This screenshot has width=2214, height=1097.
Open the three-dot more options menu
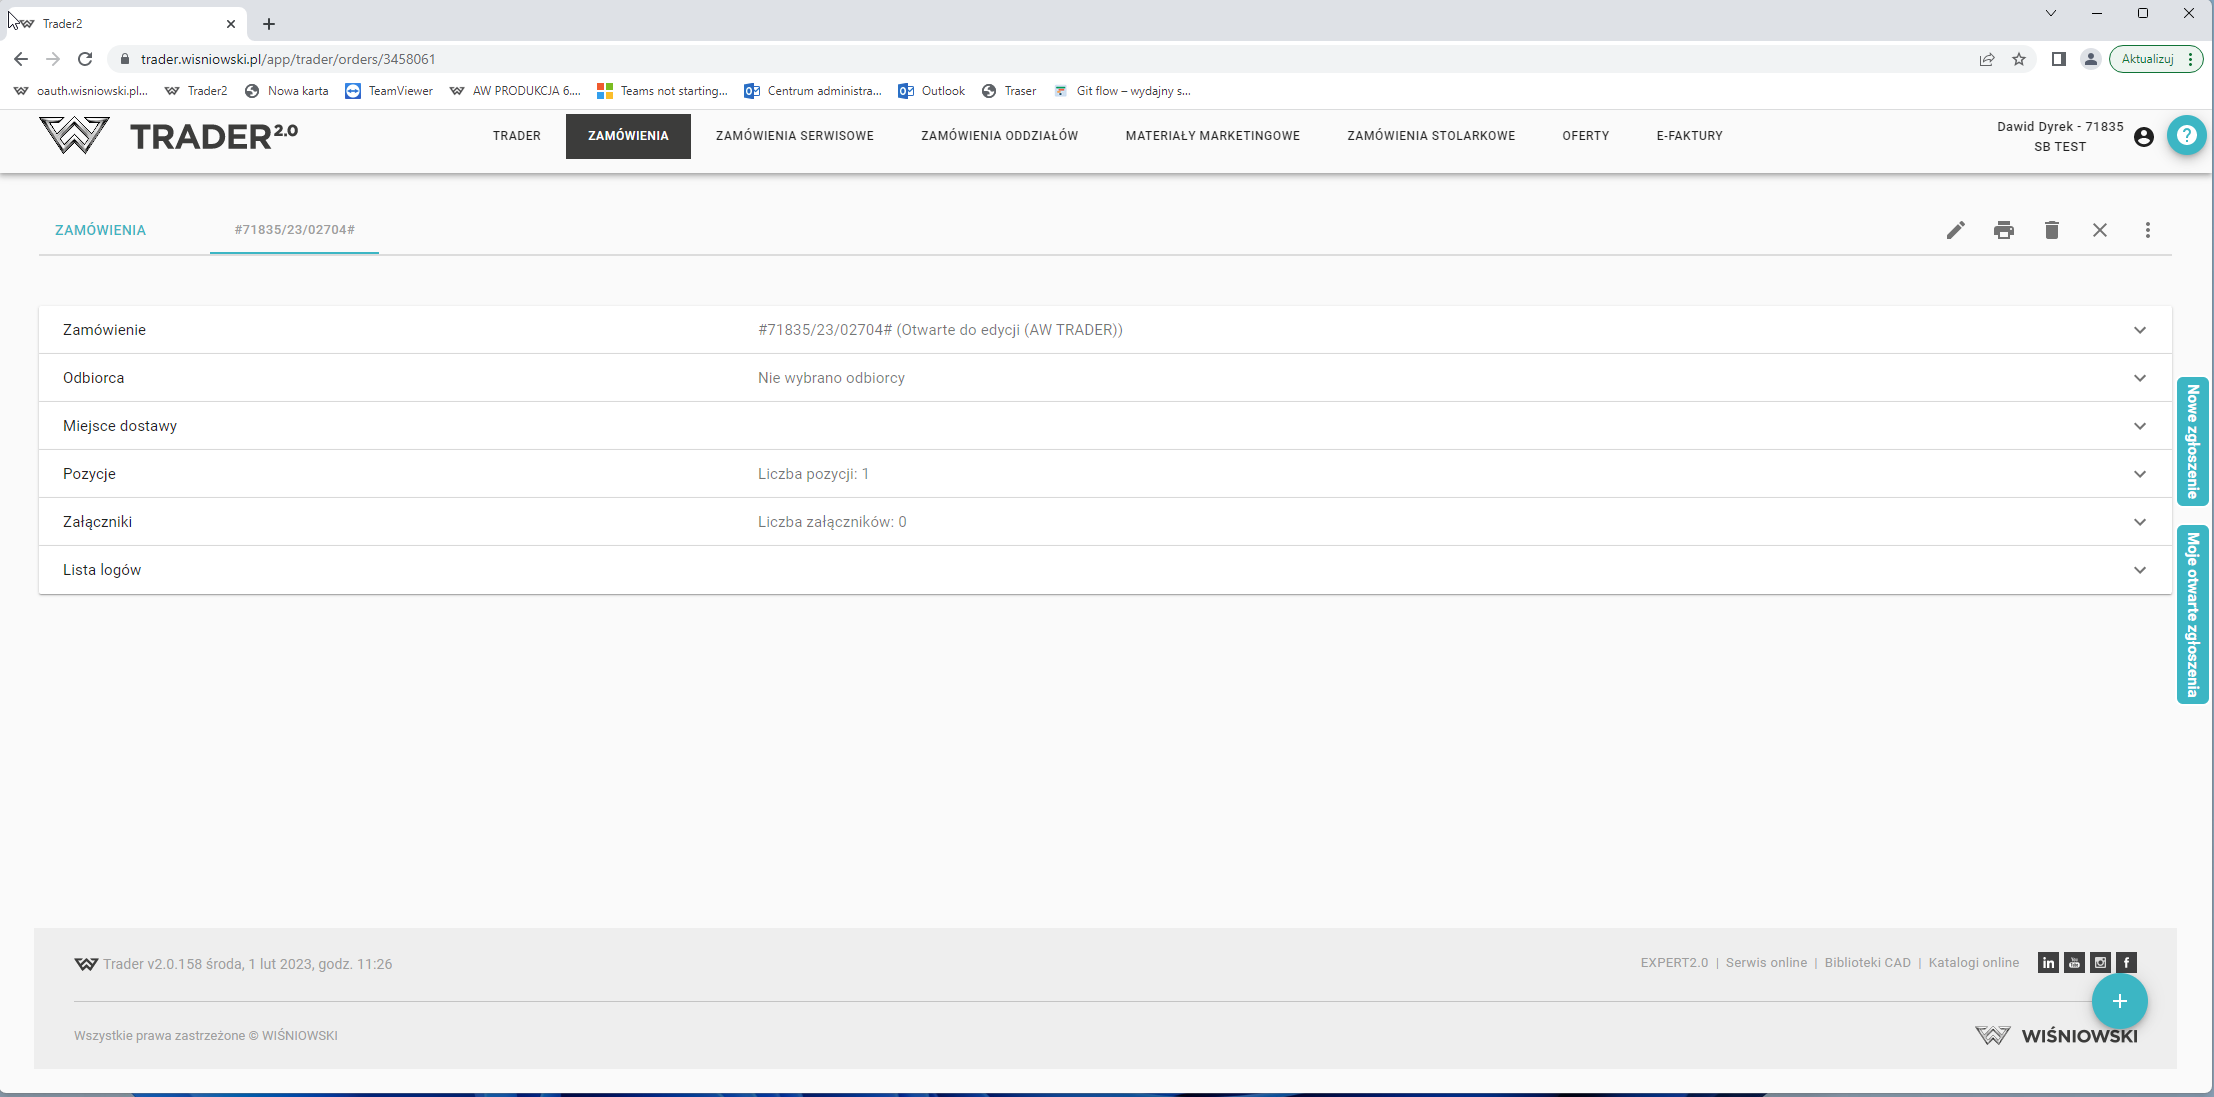pyautogui.click(x=2147, y=230)
